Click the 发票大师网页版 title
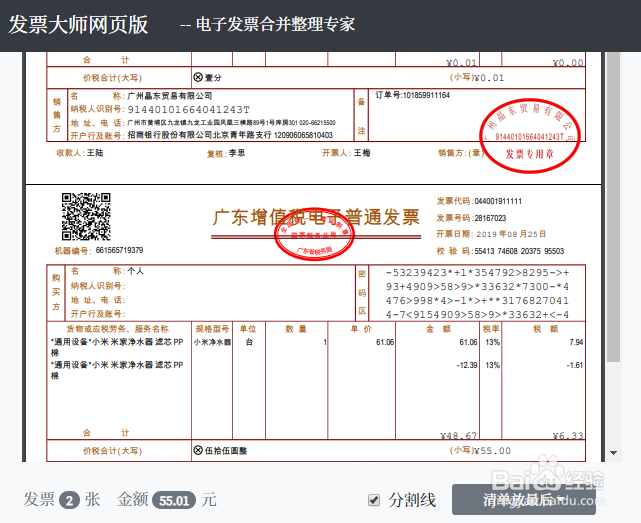641x523 pixels. [78, 25]
